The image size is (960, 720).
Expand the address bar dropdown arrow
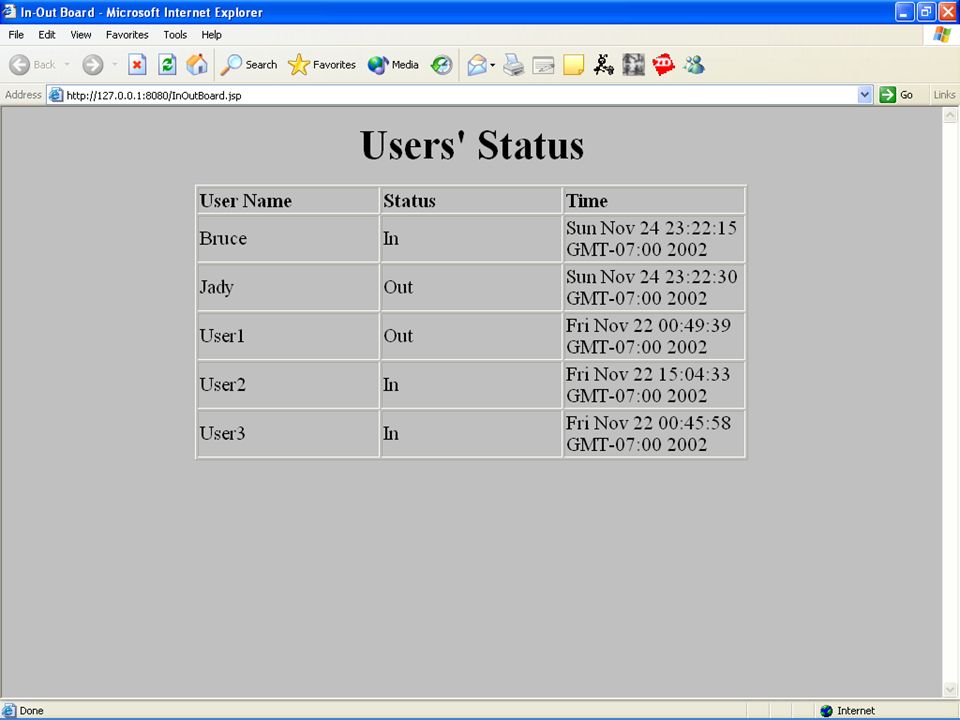coord(864,95)
